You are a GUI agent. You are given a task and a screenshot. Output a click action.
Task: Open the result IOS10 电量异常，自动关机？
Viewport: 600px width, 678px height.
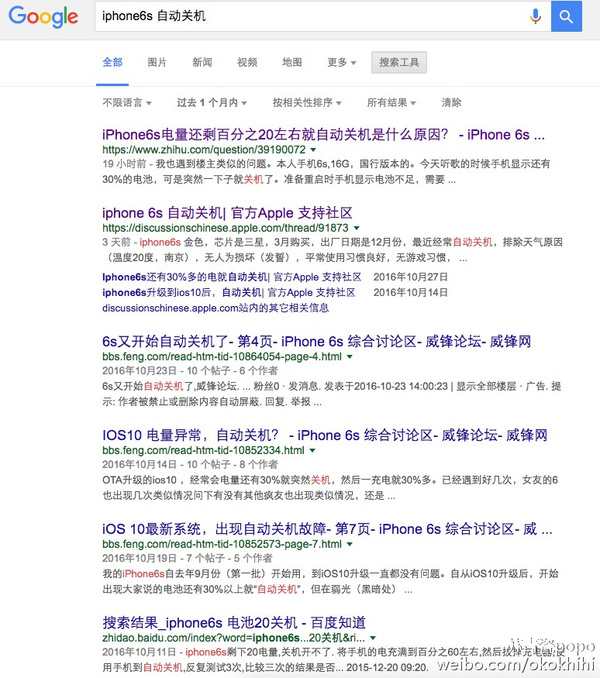click(325, 435)
